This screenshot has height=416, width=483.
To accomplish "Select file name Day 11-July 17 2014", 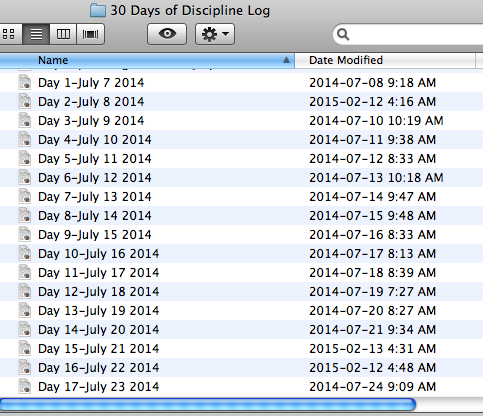I will (99, 273).
